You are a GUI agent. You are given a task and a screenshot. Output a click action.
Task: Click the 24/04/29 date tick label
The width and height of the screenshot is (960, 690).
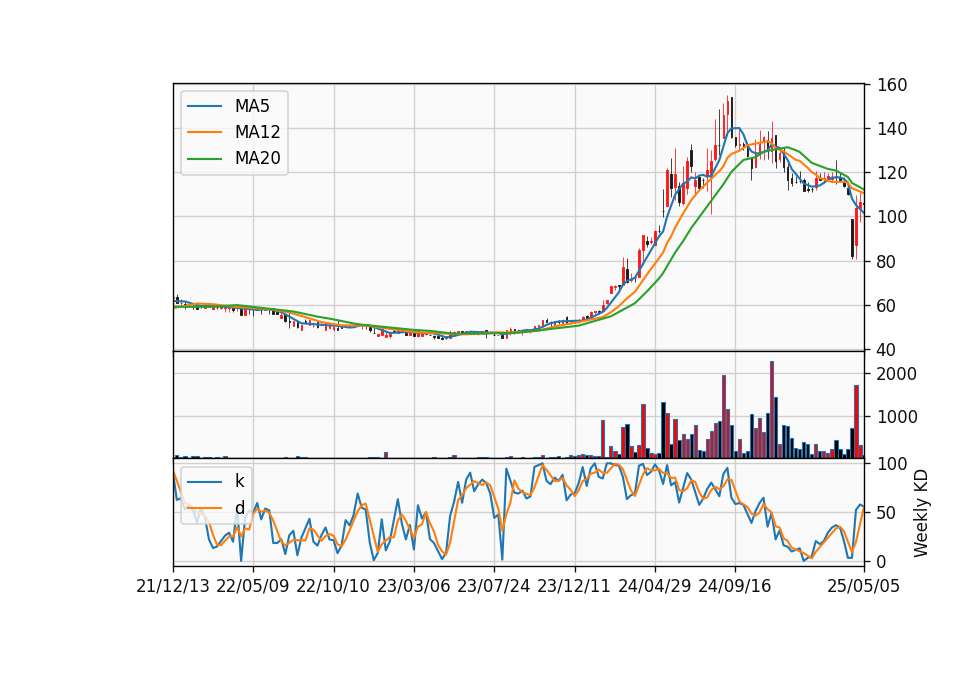654,586
